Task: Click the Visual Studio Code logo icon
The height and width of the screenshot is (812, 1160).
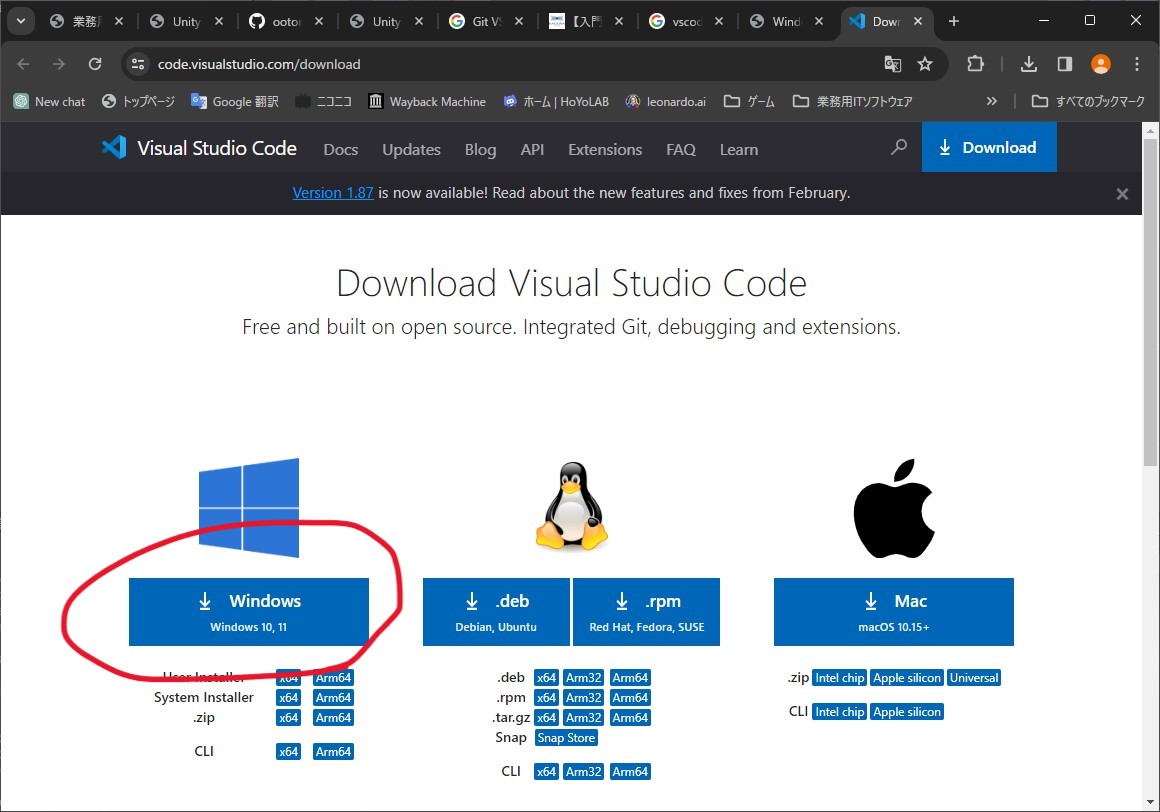Action: (114, 148)
